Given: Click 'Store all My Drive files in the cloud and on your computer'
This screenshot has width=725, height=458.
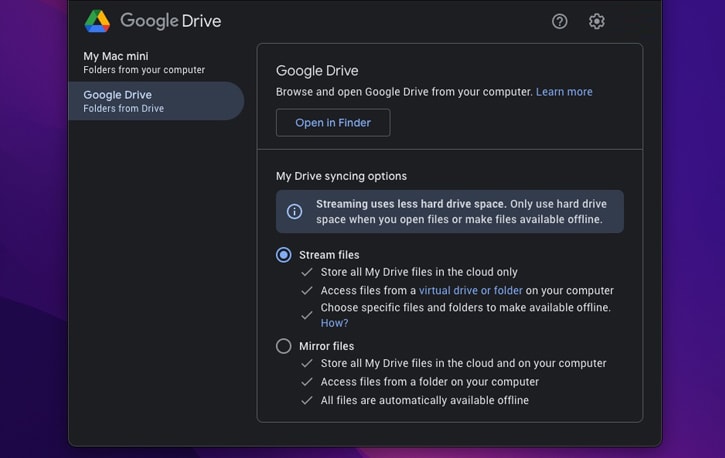Looking at the screenshot, I should (x=463, y=363).
